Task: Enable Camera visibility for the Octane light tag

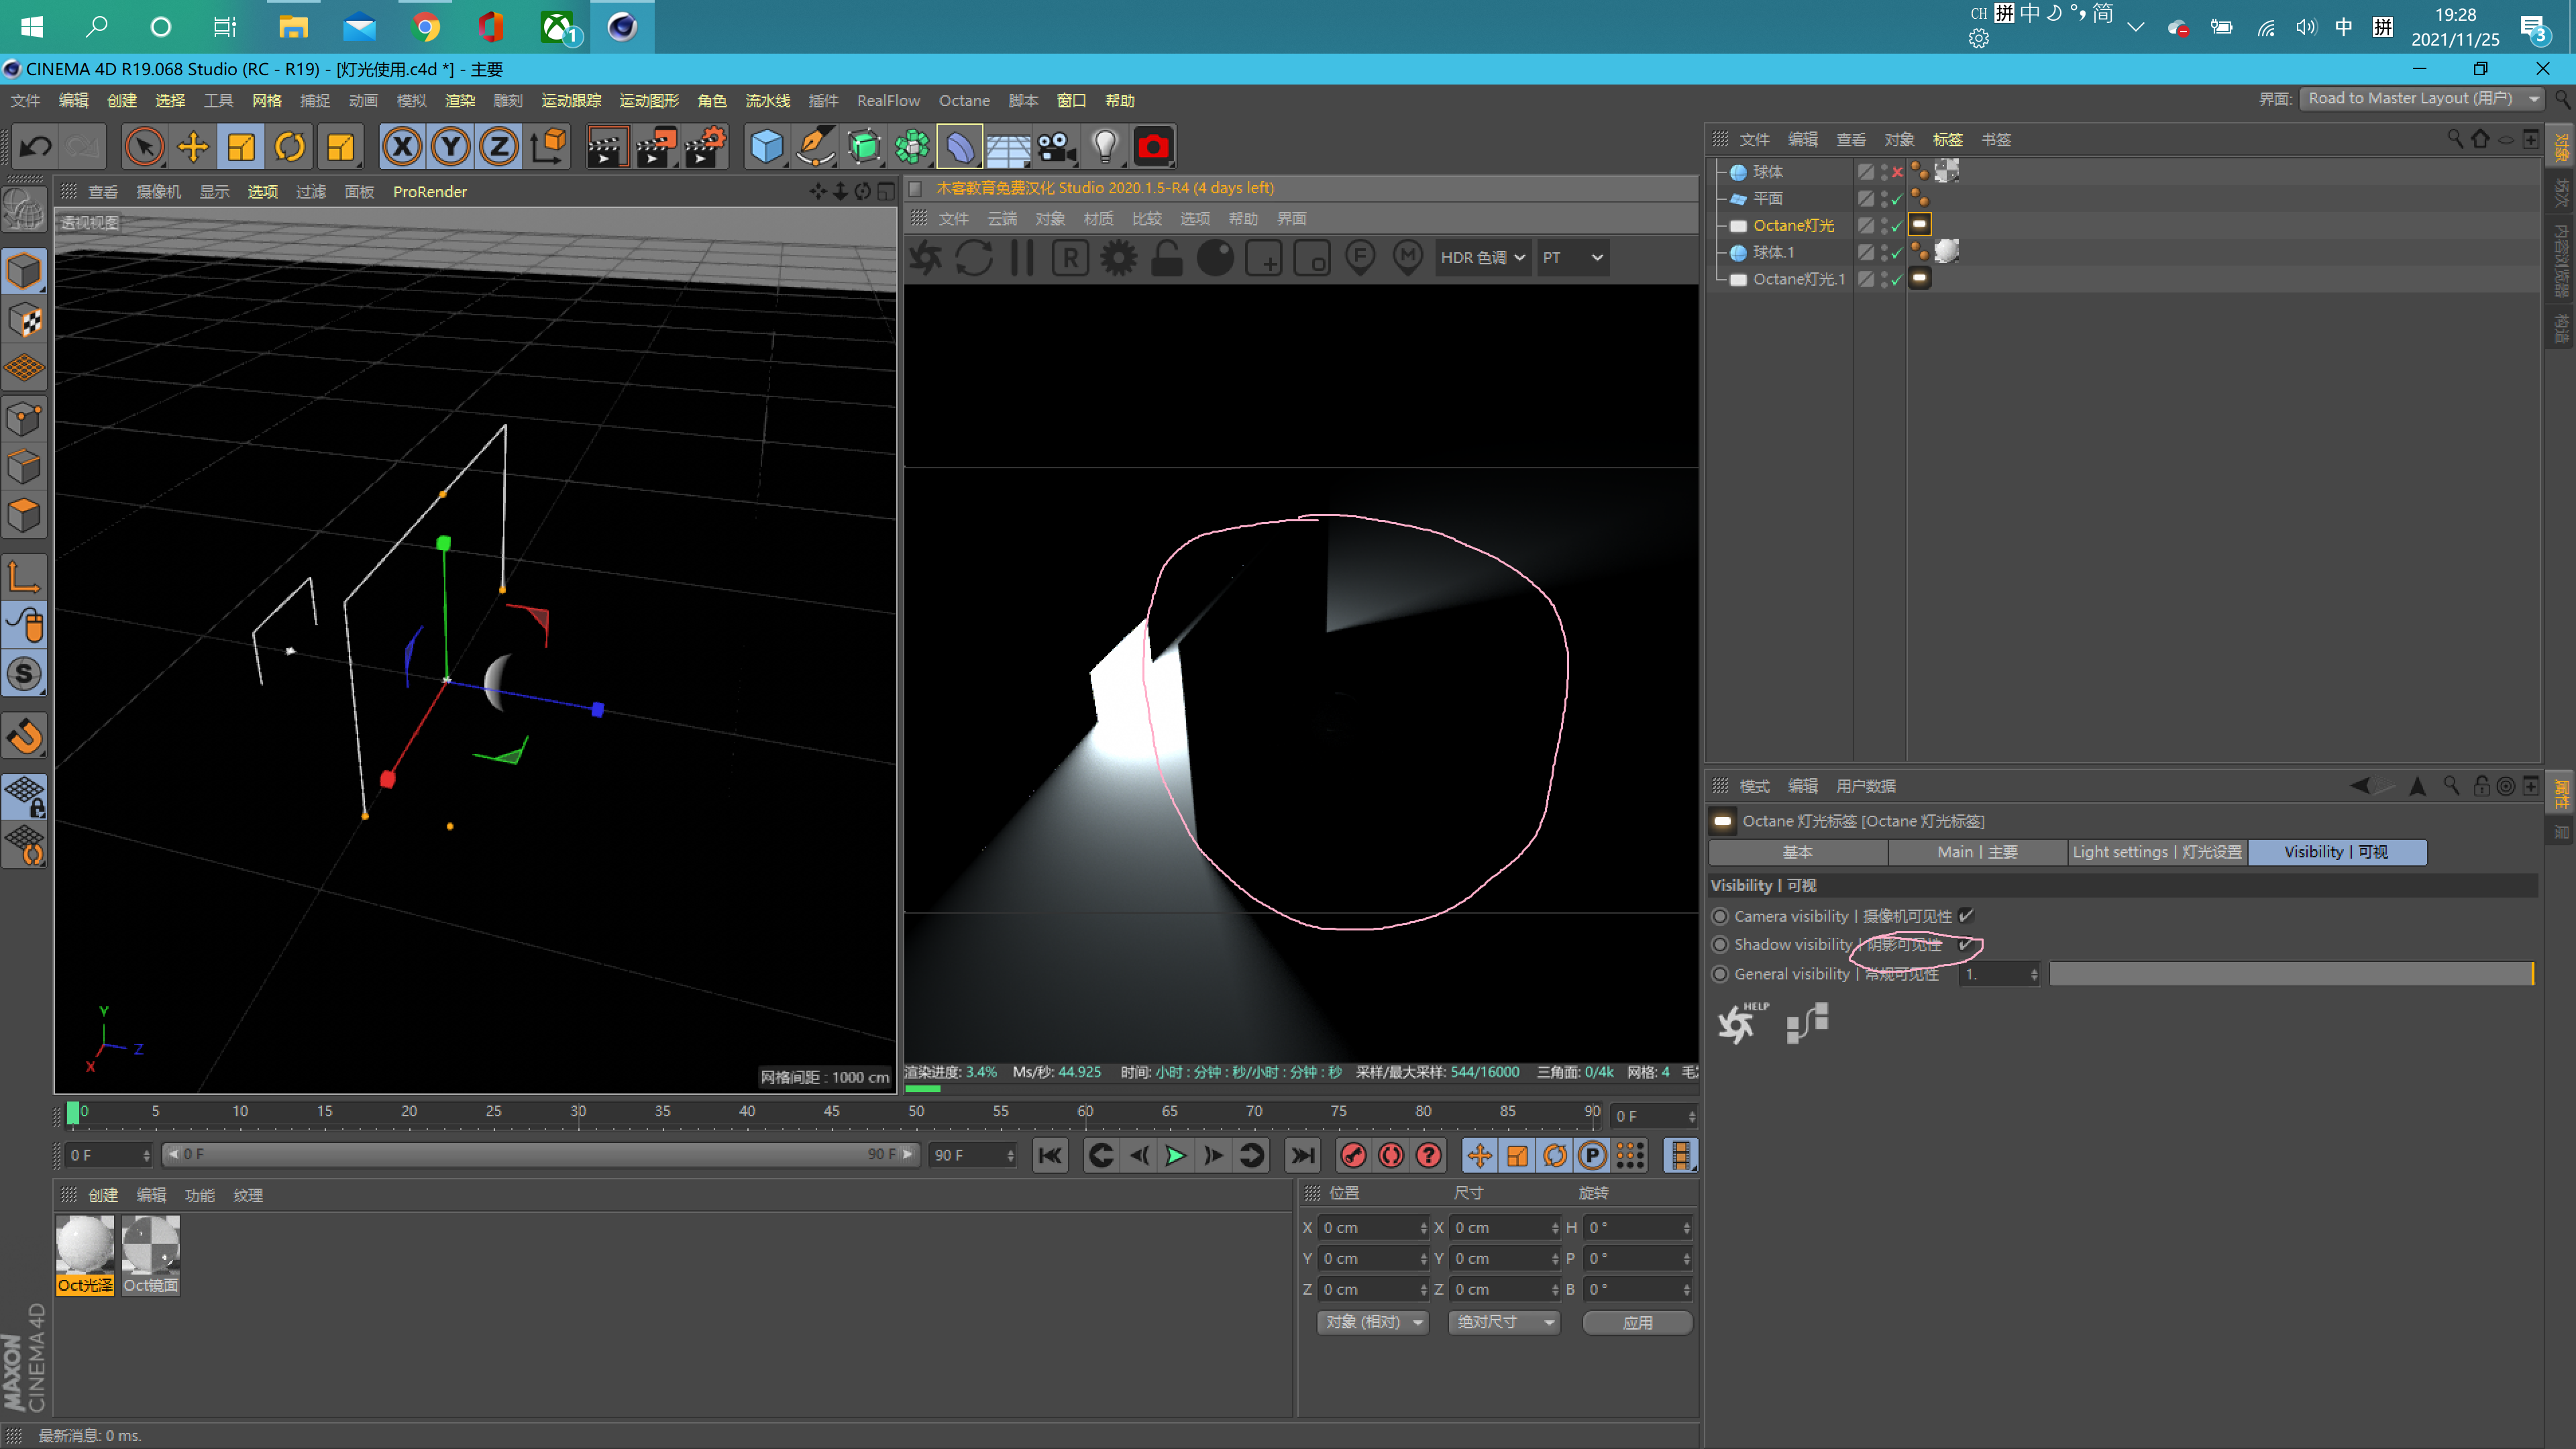Action: click(1966, 915)
